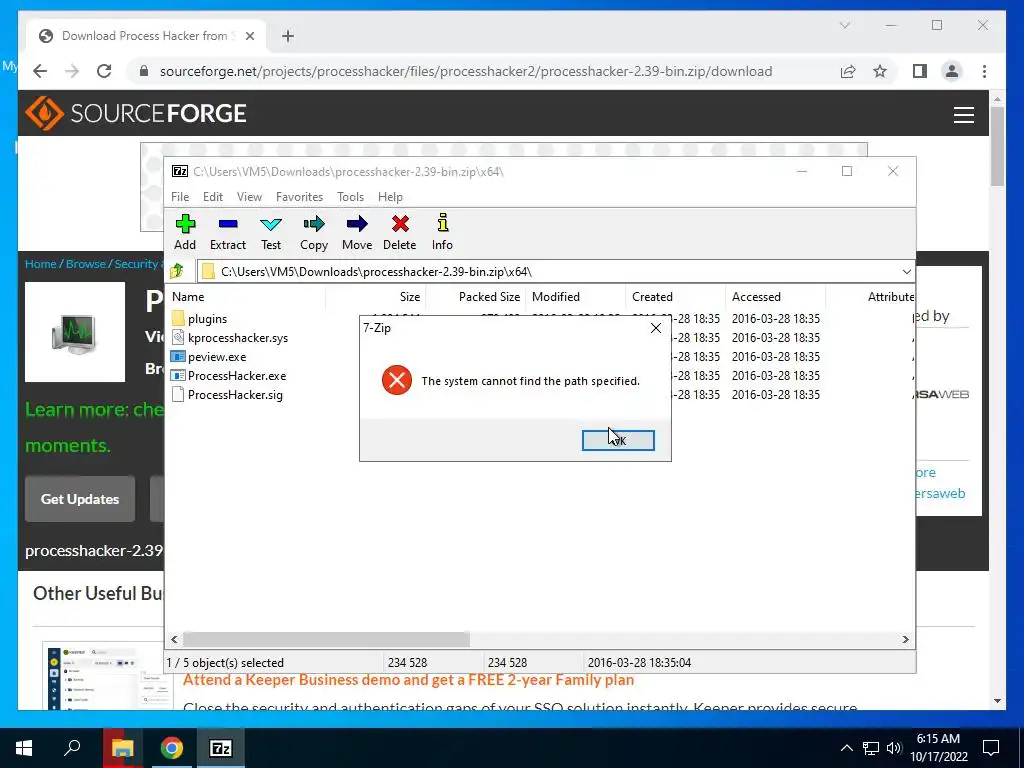Open Chrome's three-dot menu
This screenshot has width=1024, height=768.
pyautogui.click(x=984, y=71)
